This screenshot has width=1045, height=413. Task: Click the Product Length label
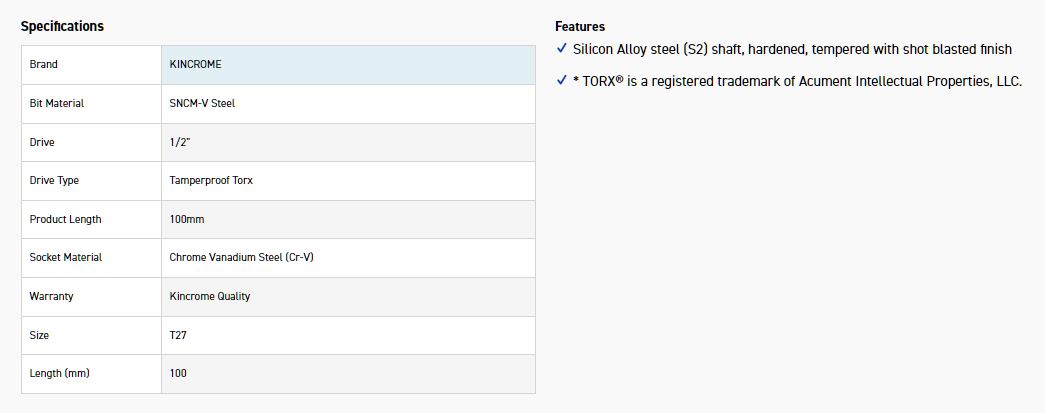(x=65, y=219)
